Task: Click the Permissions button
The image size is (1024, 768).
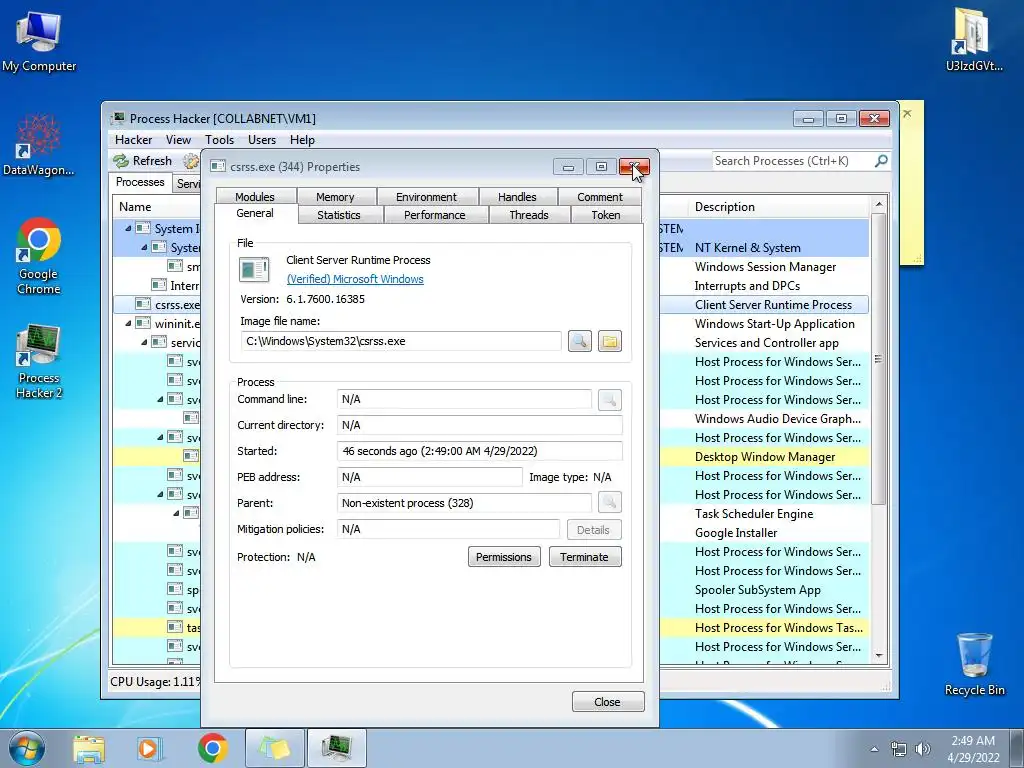Action: (x=504, y=557)
